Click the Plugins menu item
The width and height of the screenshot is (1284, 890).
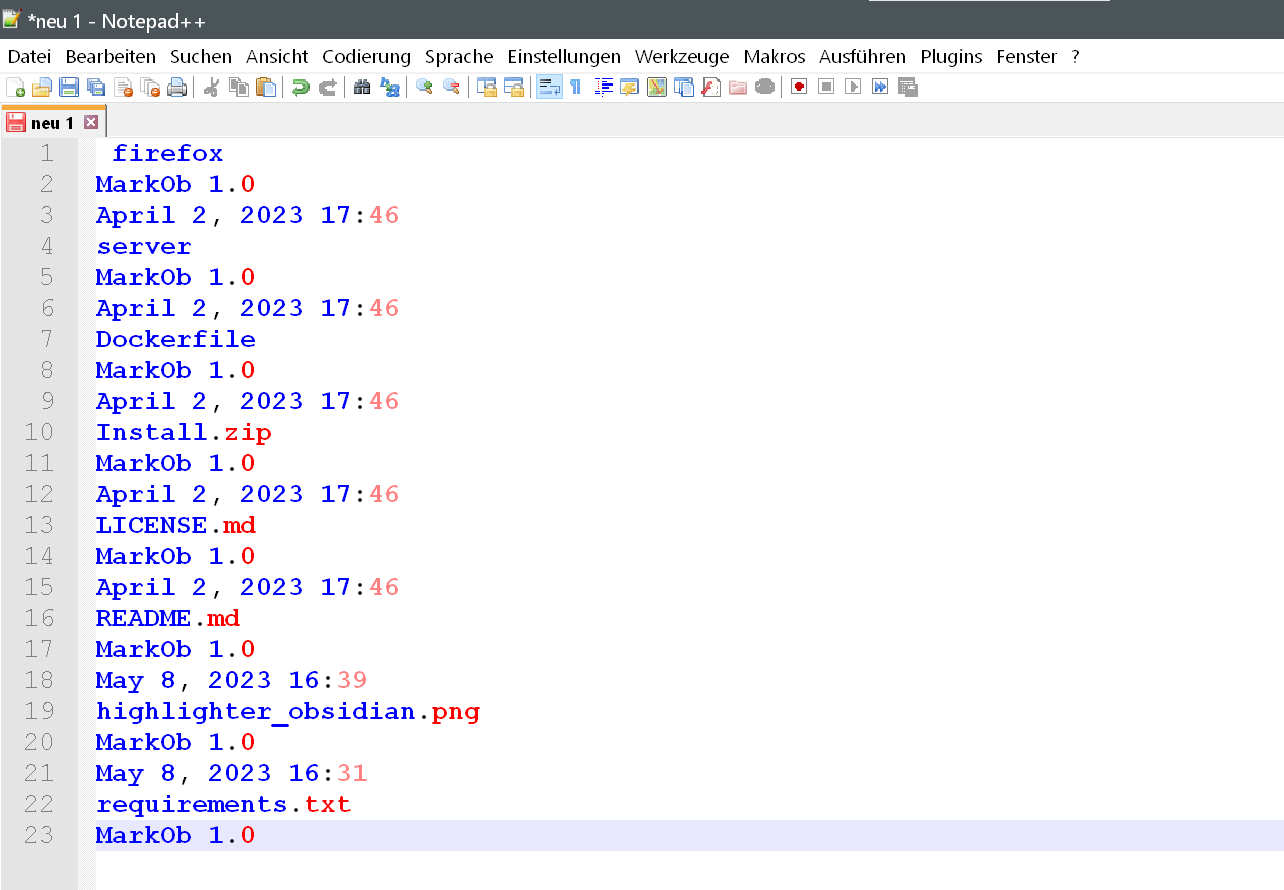click(x=950, y=57)
